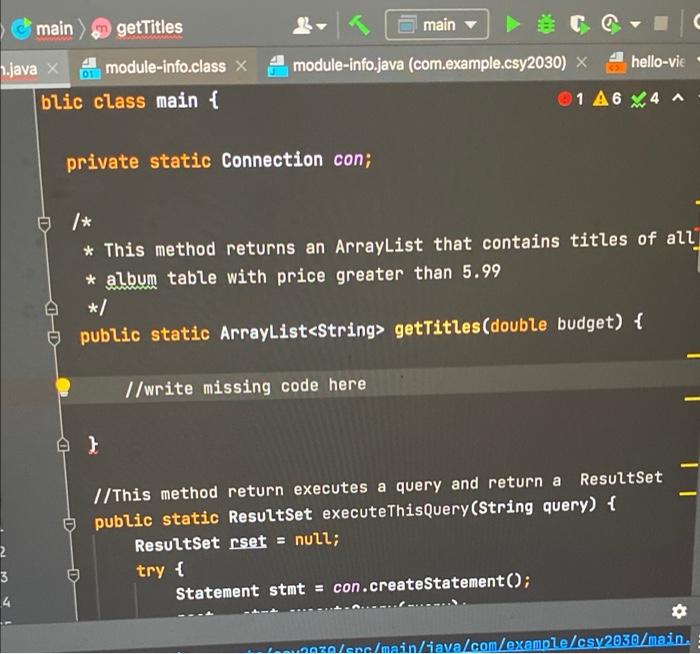This screenshot has height=654, width=700.
Task: Debug main with bug icon
Action: pyautogui.click(x=546, y=24)
